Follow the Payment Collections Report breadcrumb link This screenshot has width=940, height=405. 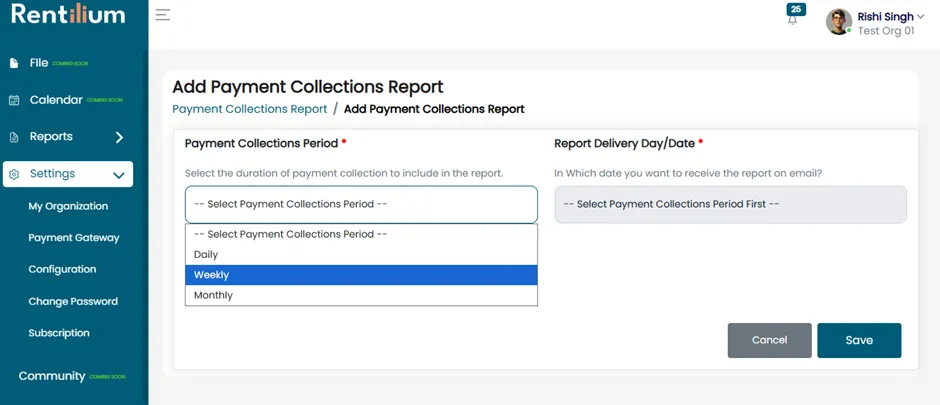(249, 109)
